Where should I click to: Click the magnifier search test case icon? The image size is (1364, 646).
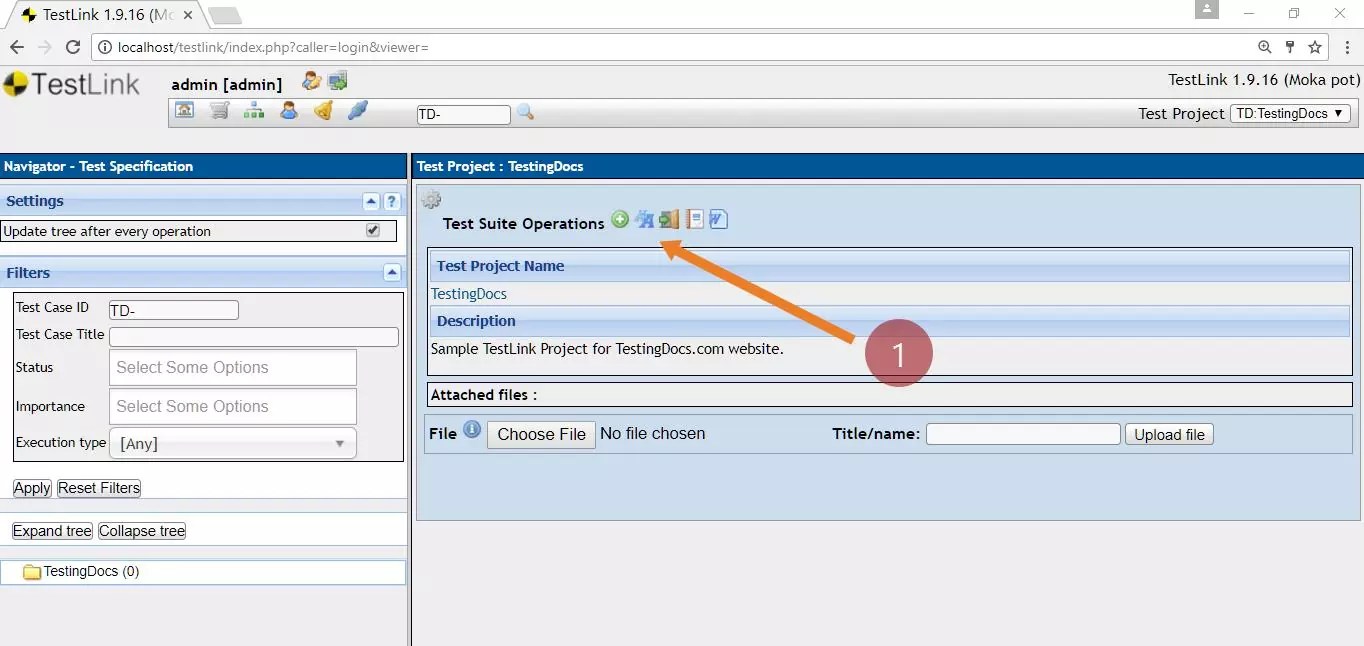pos(525,113)
